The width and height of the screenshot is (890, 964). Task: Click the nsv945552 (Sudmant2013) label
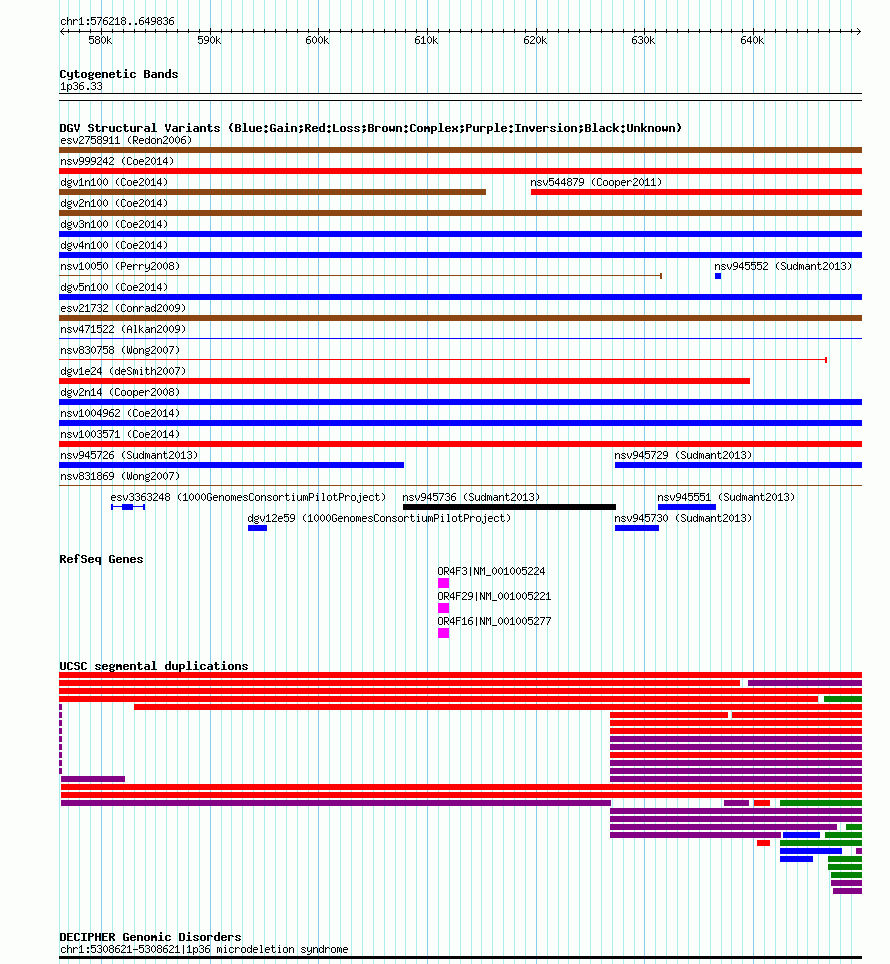coord(783,266)
